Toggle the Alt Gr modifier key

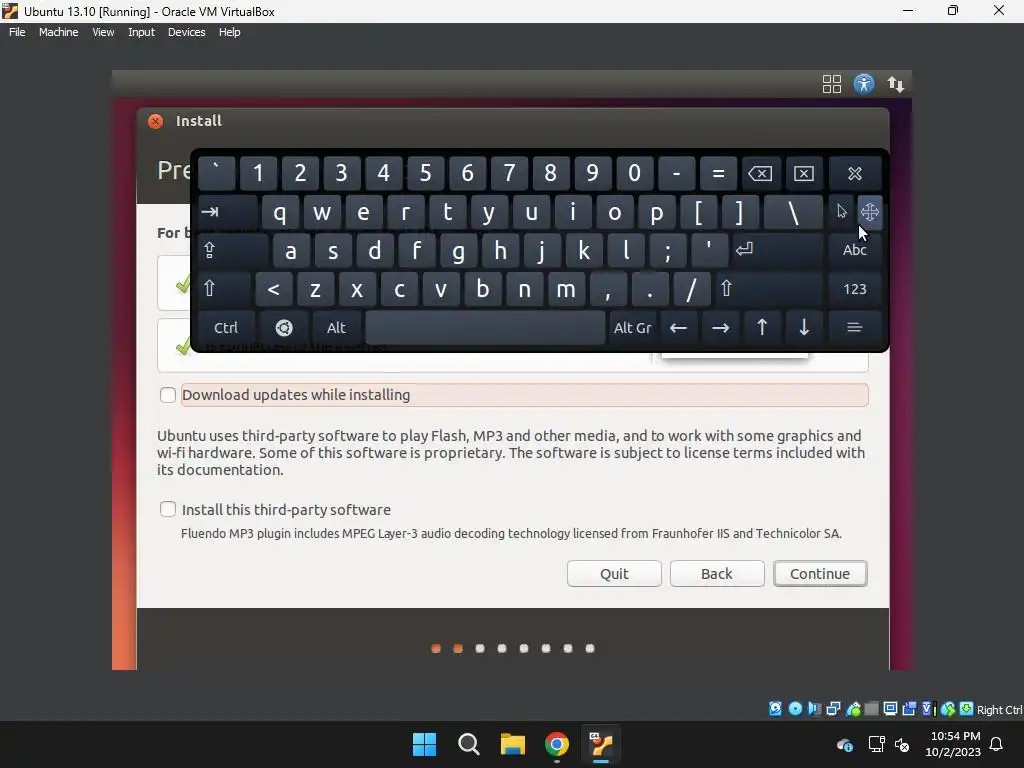(632, 328)
